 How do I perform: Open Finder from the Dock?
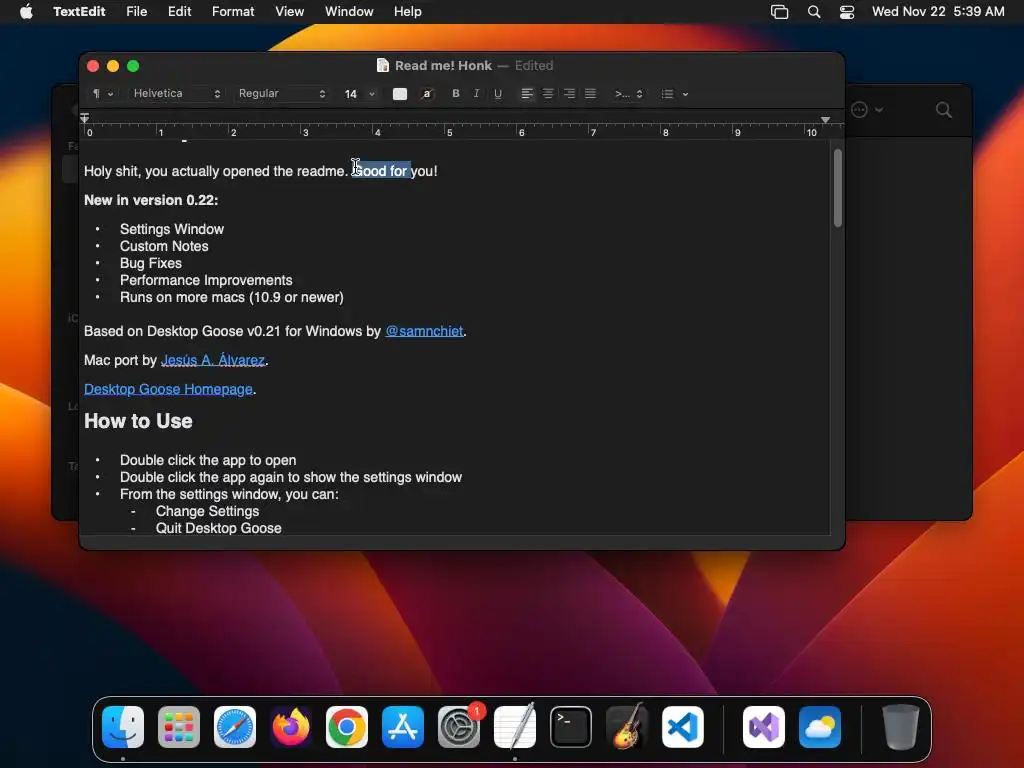pos(123,727)
